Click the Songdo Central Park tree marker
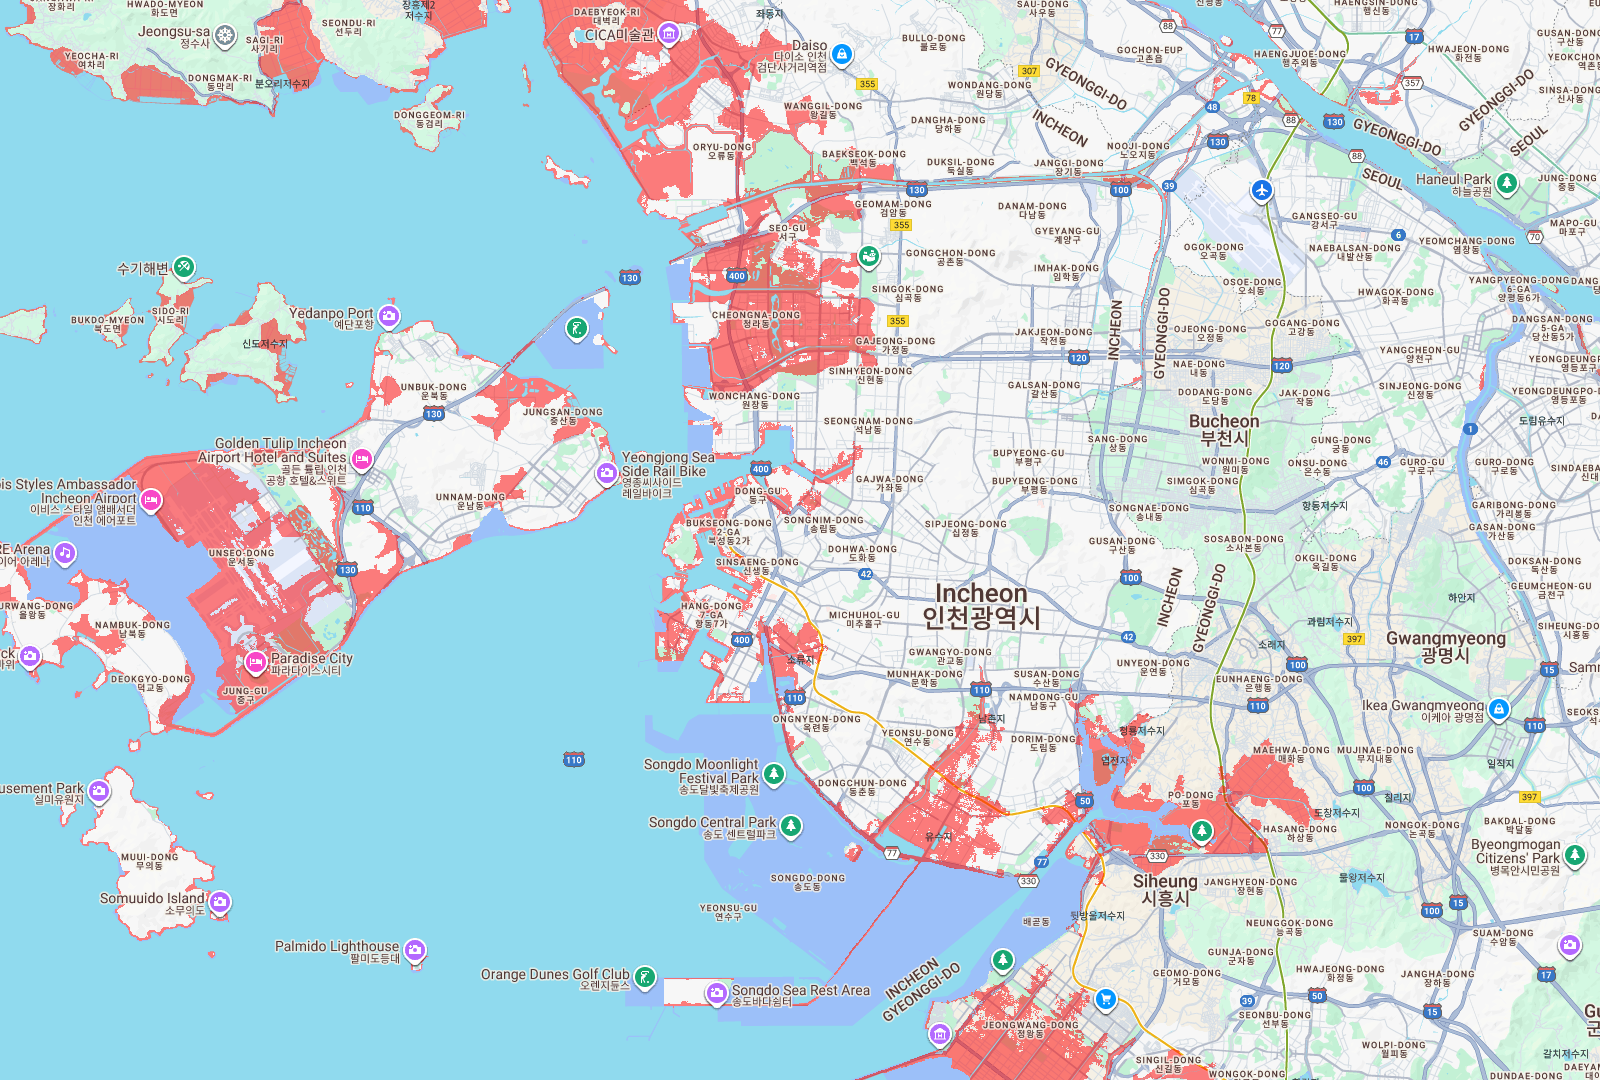Image resolution: width=1600 pixels, height=1080 pixels. click(x=791, y=825)
